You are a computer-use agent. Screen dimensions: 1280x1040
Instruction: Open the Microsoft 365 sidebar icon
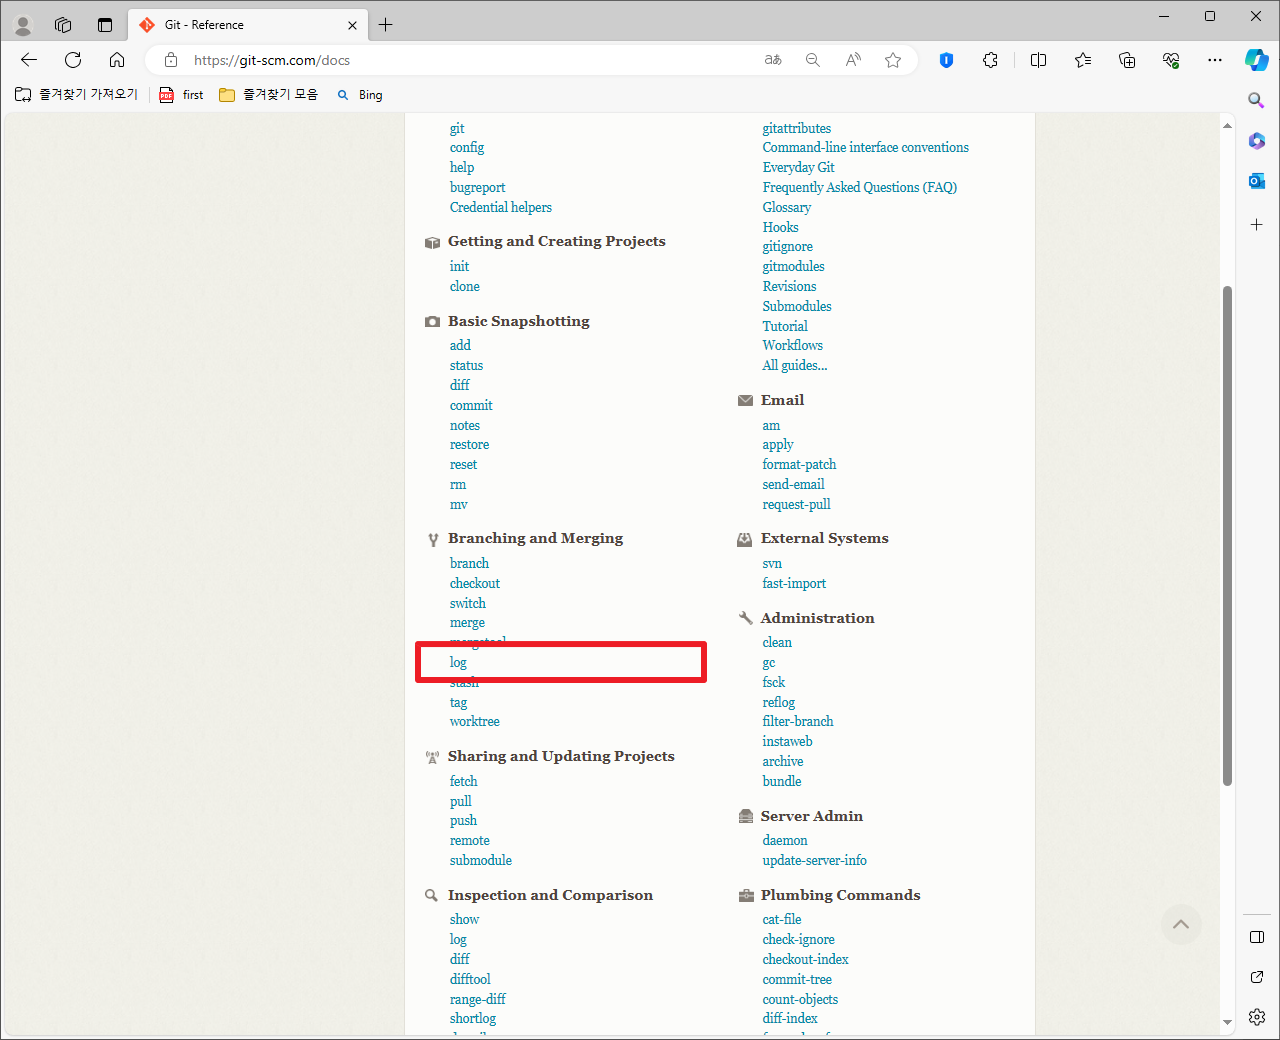click(x=1257, y=141)
